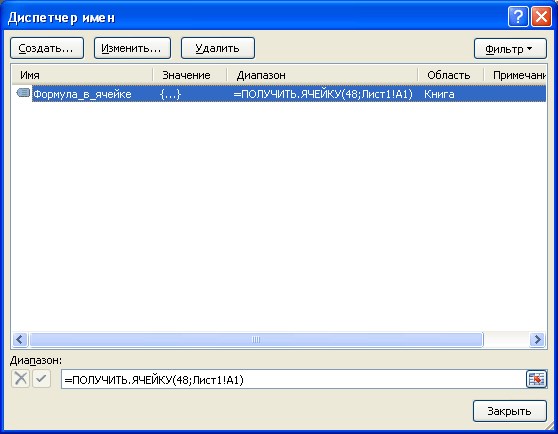Image resolution: width=558 pixels, height=434 pixels.
Task: Sort by the Значение column header
Action: click(190, 75)
